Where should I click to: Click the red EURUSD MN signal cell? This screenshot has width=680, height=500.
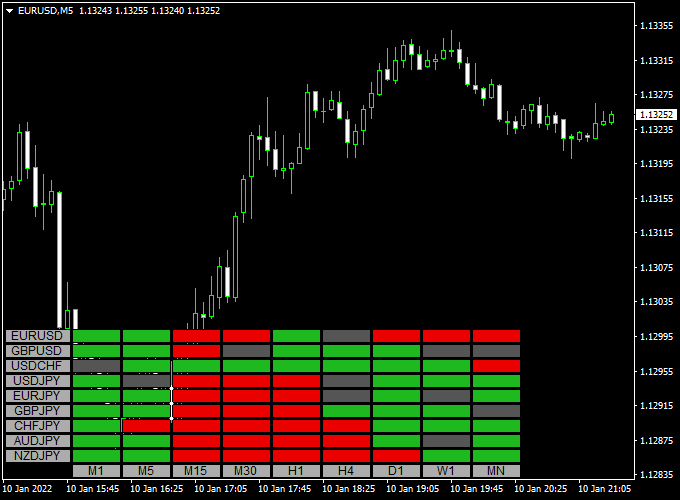497,336
